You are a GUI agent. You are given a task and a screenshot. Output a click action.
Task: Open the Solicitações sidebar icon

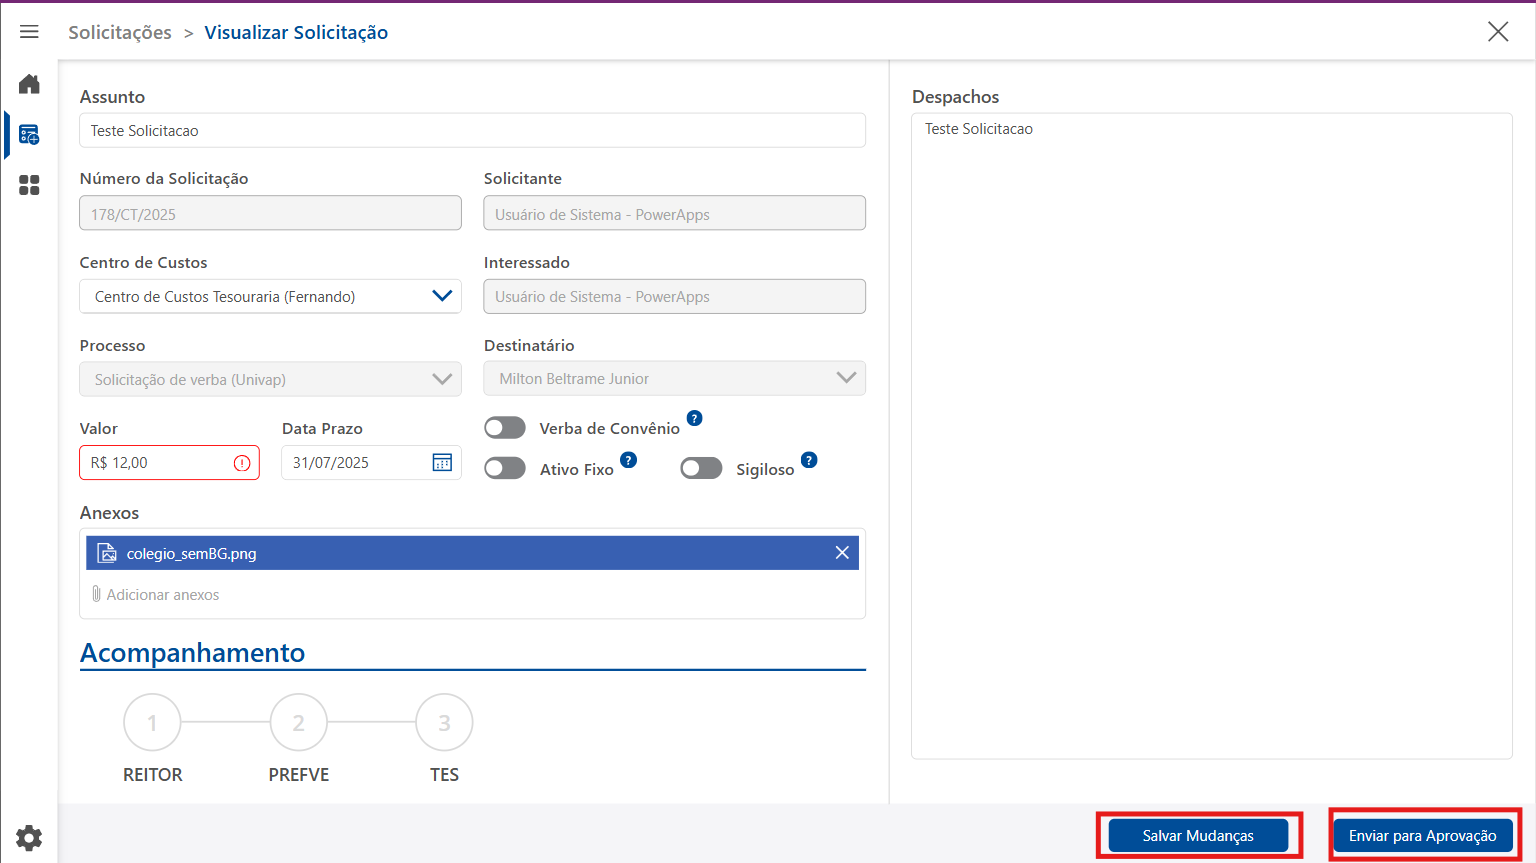(29, 135)
